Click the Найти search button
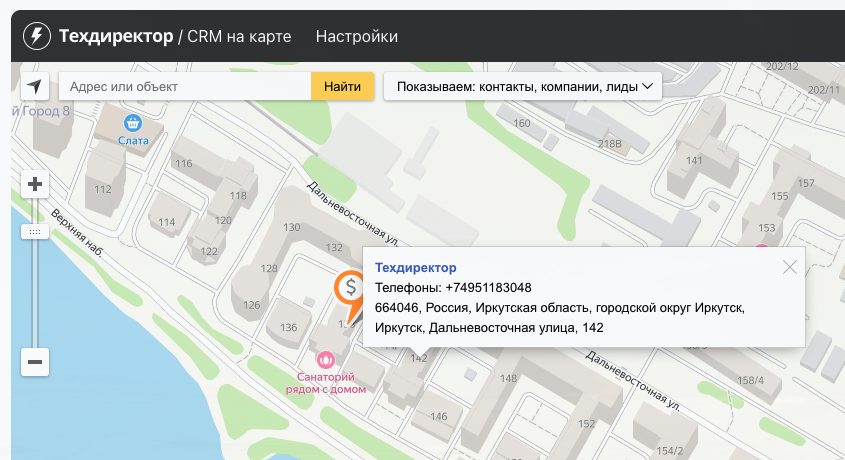This screenshot has width=845, height=460. pyautogui.click(x=342, y=86)
